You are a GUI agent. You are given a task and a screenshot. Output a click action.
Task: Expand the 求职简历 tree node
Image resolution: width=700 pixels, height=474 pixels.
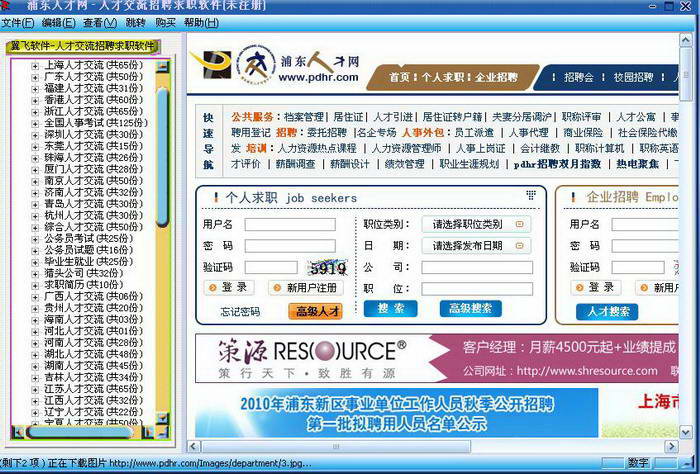pos(35,286)
